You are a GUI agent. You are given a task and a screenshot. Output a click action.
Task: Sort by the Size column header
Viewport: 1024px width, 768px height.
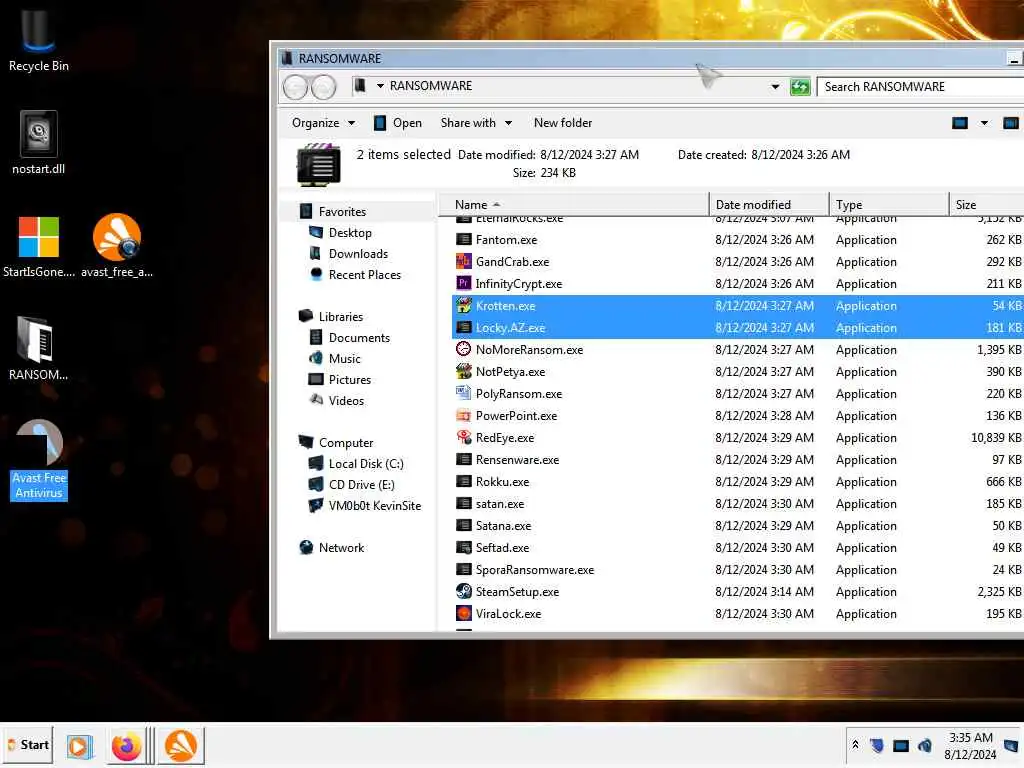[986, 204]
